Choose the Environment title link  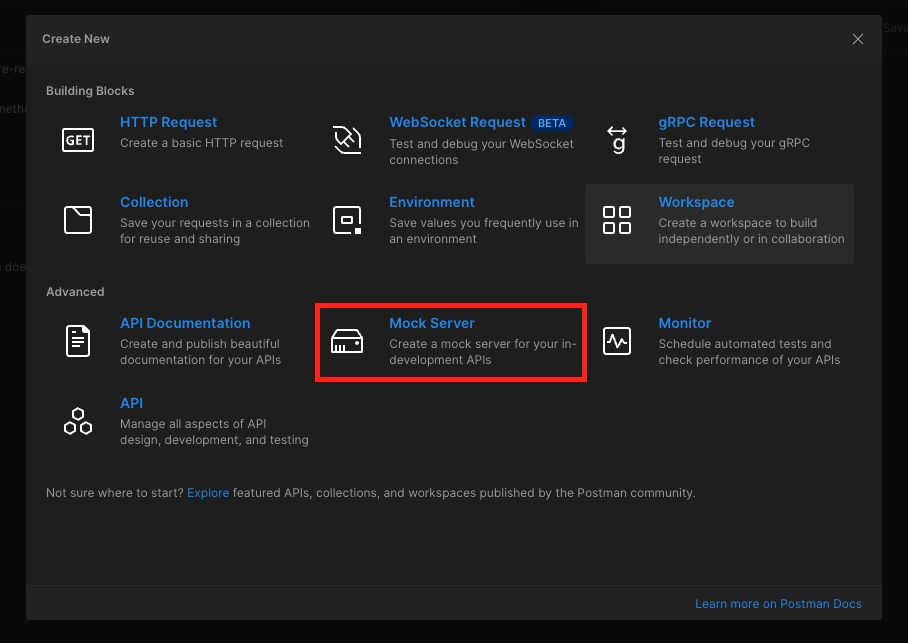[x=432, y=202]
